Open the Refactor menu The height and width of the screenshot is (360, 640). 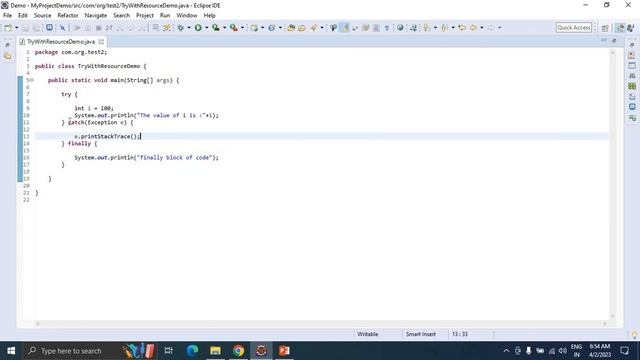68,16
